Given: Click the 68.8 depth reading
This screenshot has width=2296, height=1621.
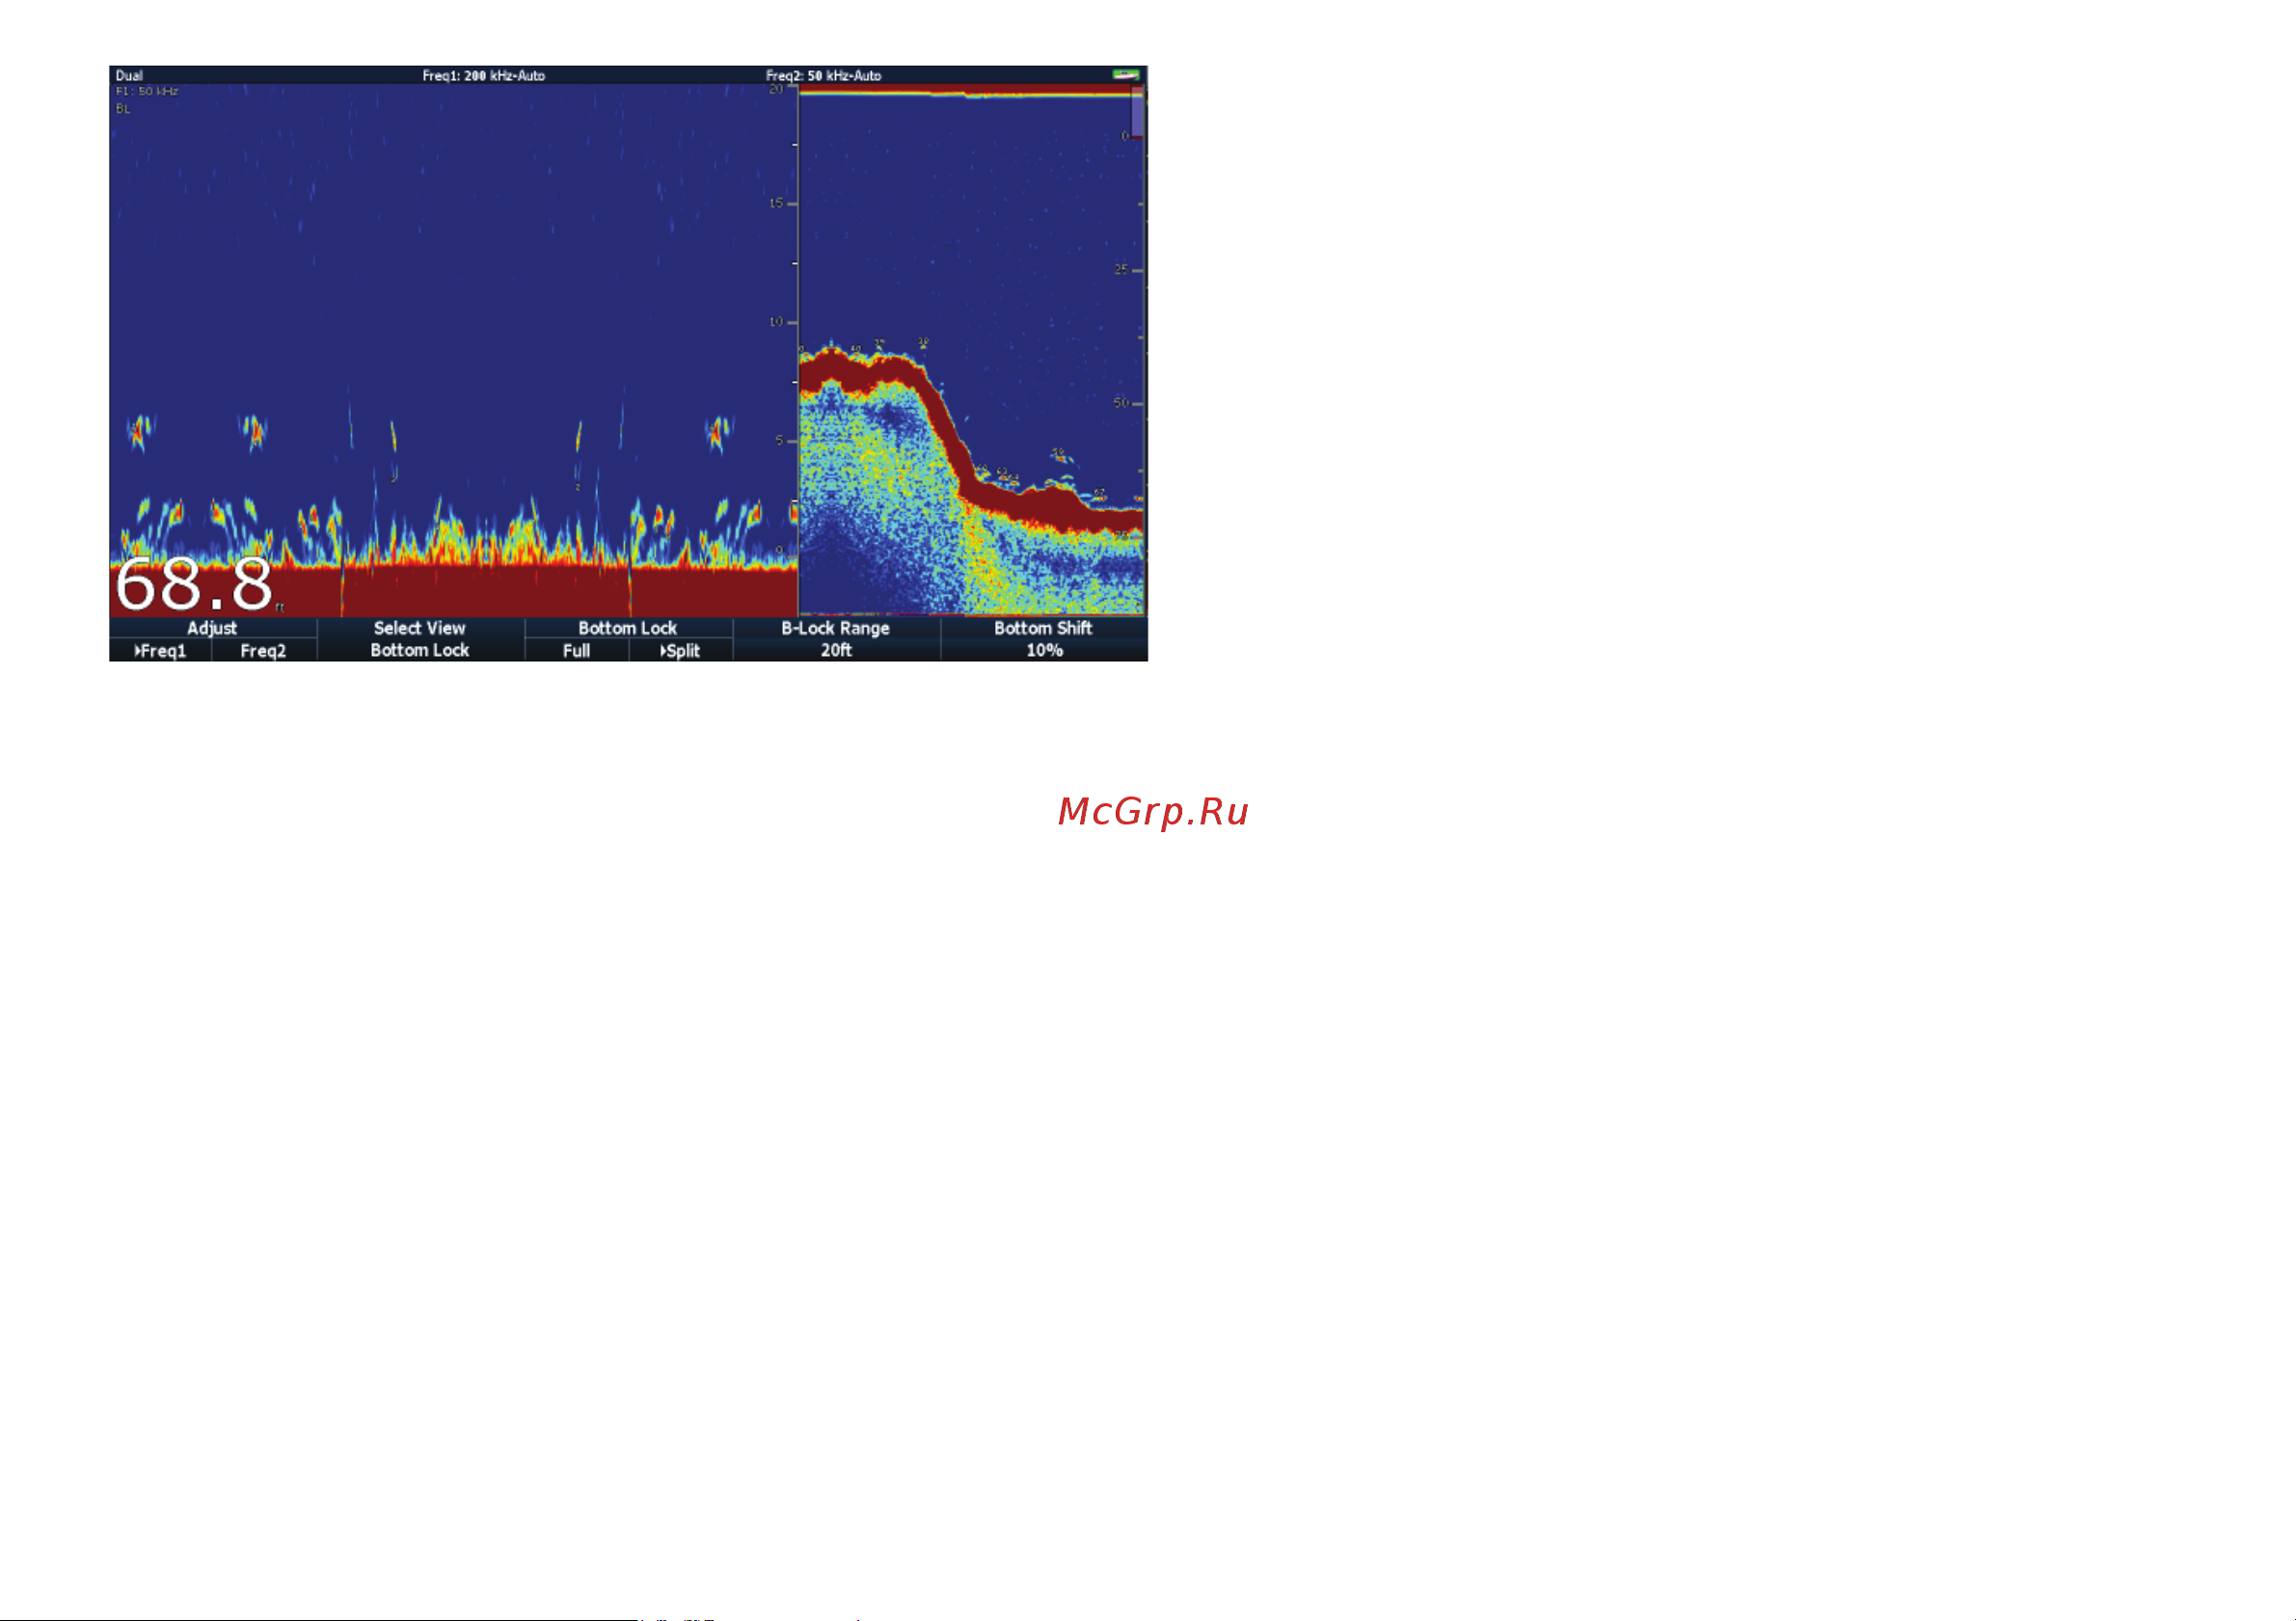Looking at the screenshot, I should (194, 585).
